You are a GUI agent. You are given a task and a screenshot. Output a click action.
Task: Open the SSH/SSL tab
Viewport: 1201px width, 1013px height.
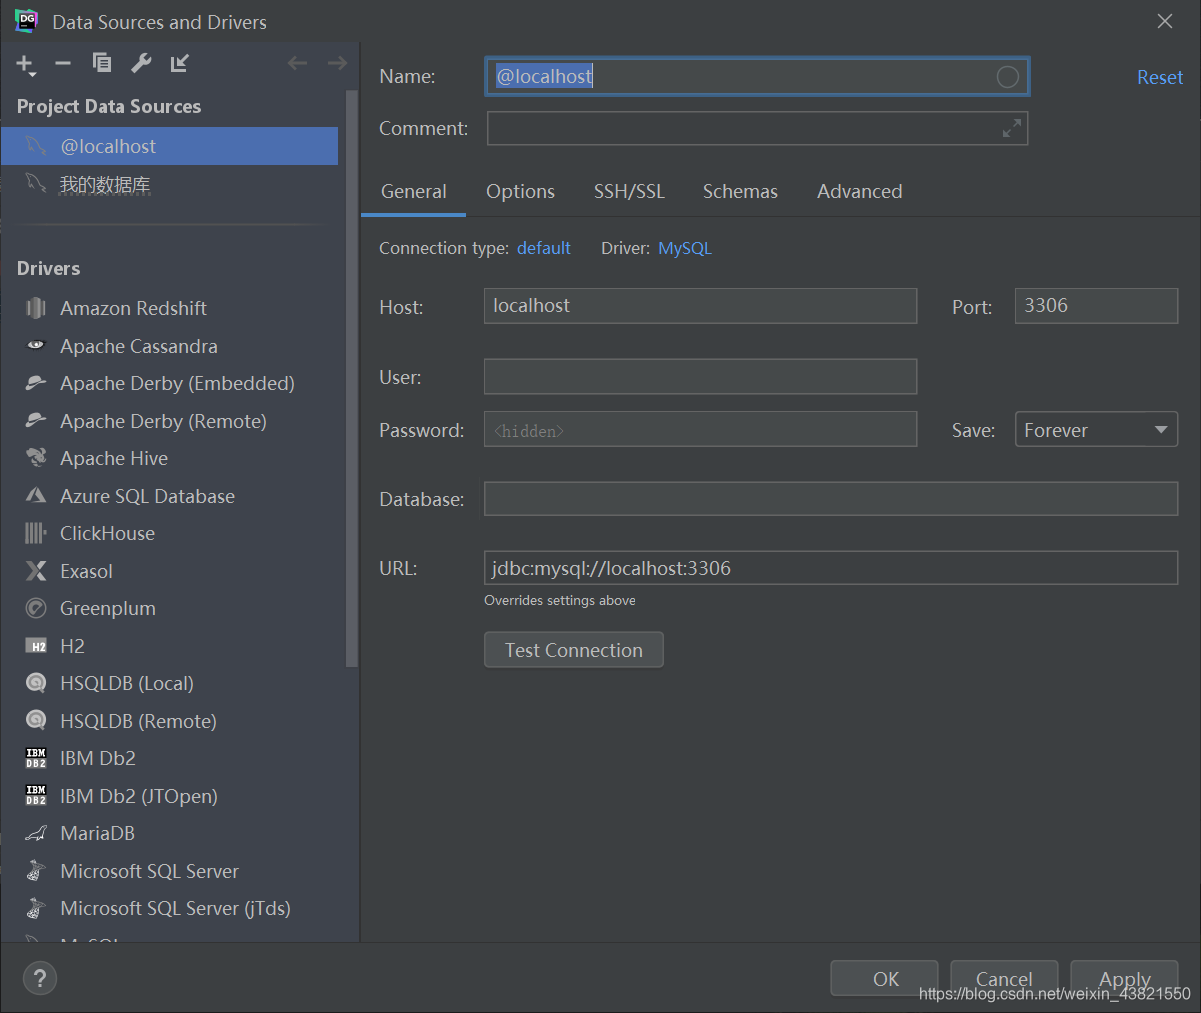(629, 191)
